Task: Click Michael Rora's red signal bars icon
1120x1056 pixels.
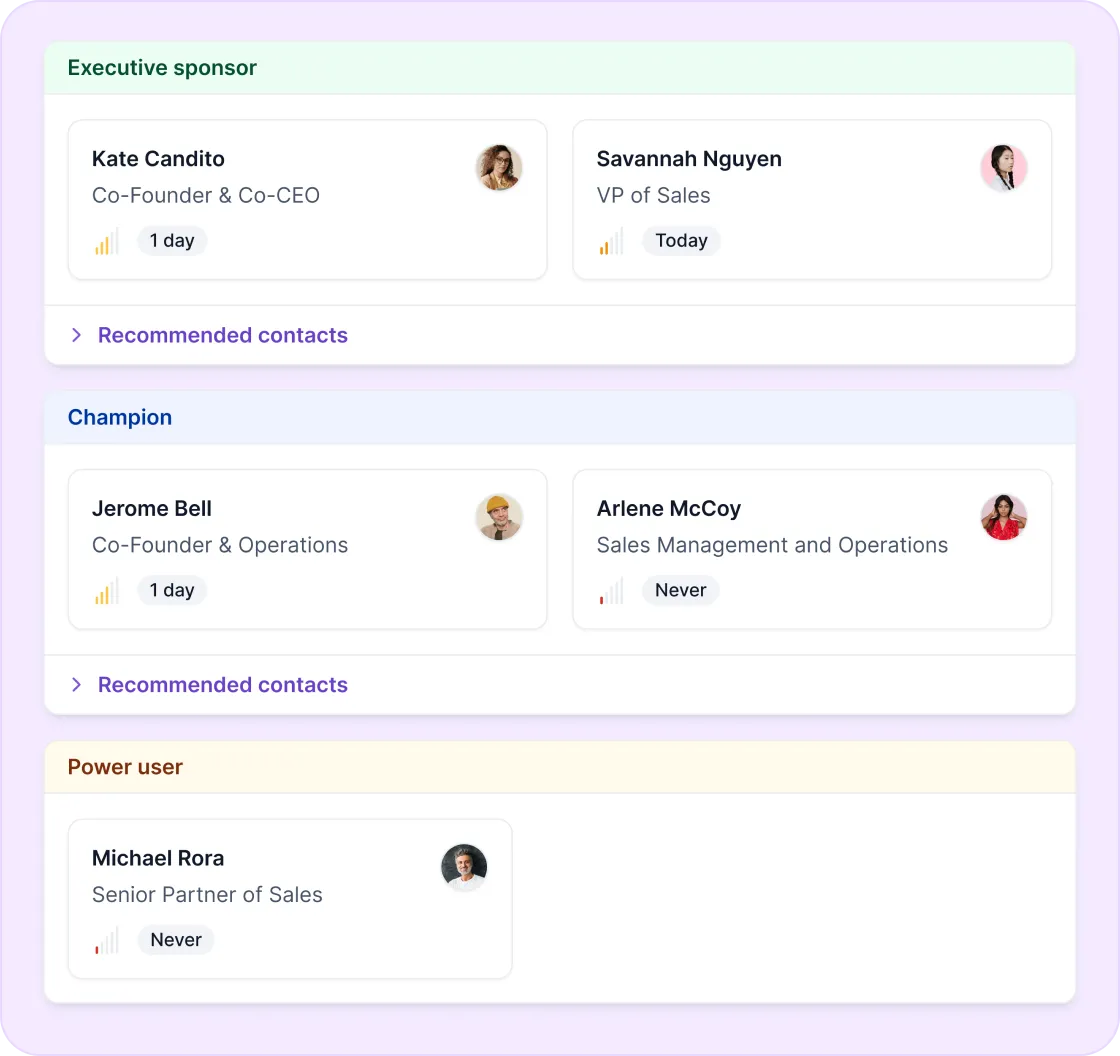Action: tap(107, 940)
